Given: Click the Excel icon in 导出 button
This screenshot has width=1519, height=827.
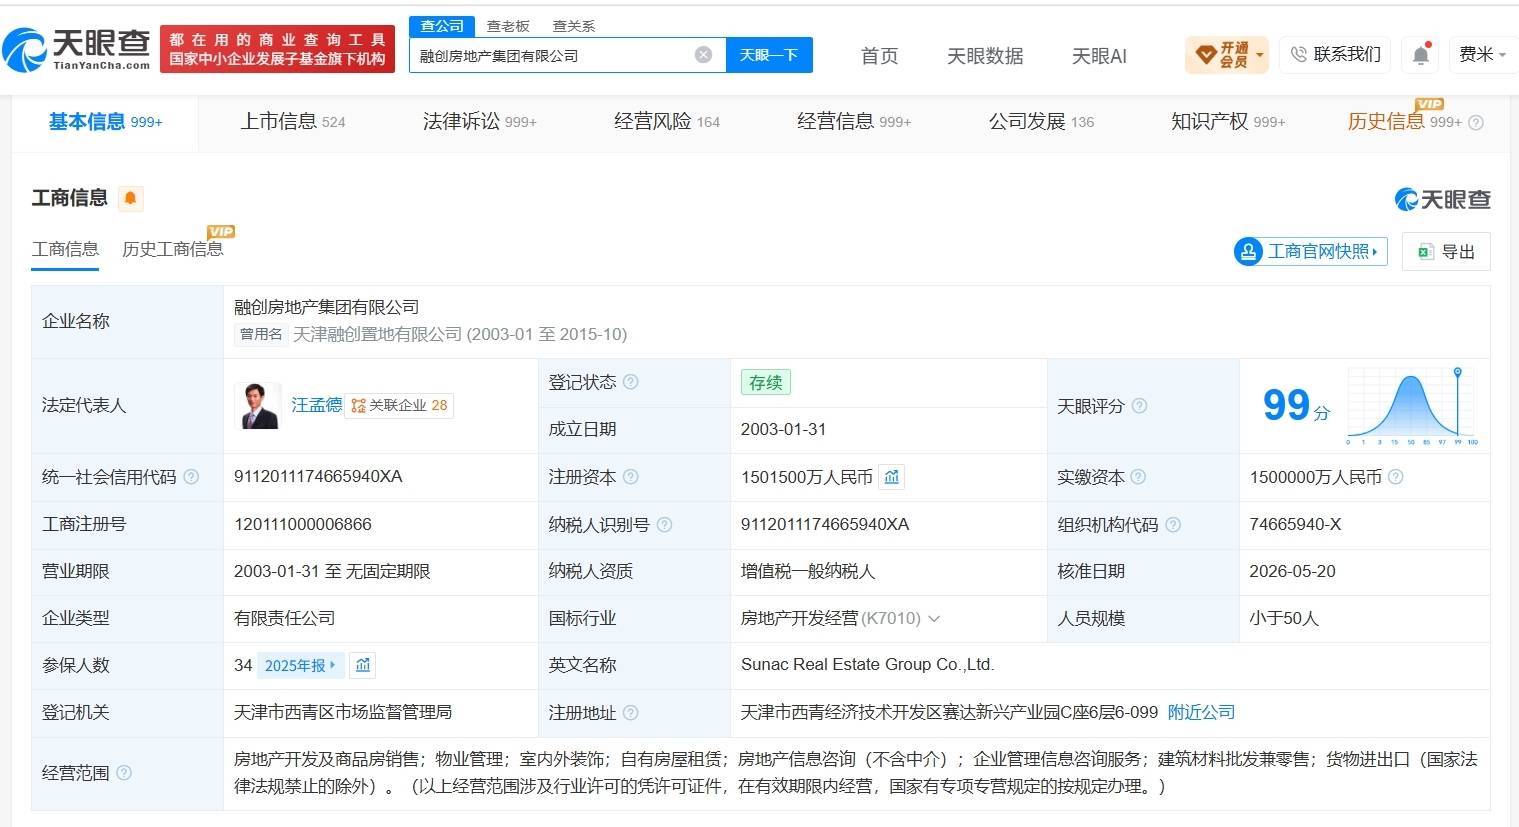Looking at the screenshot, I should coord(1425,252).
